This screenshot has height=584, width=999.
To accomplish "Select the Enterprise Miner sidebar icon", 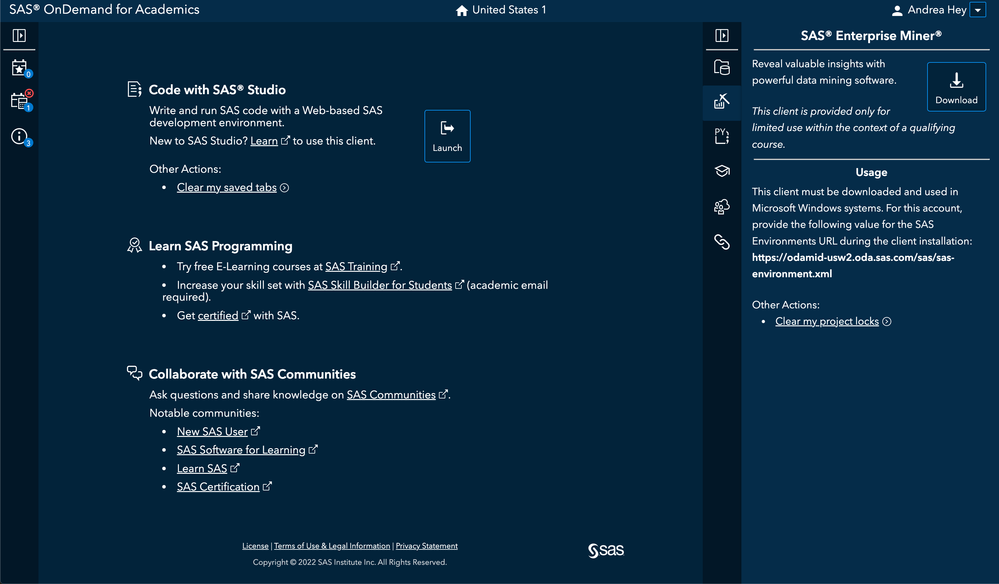I will (721, 101).
